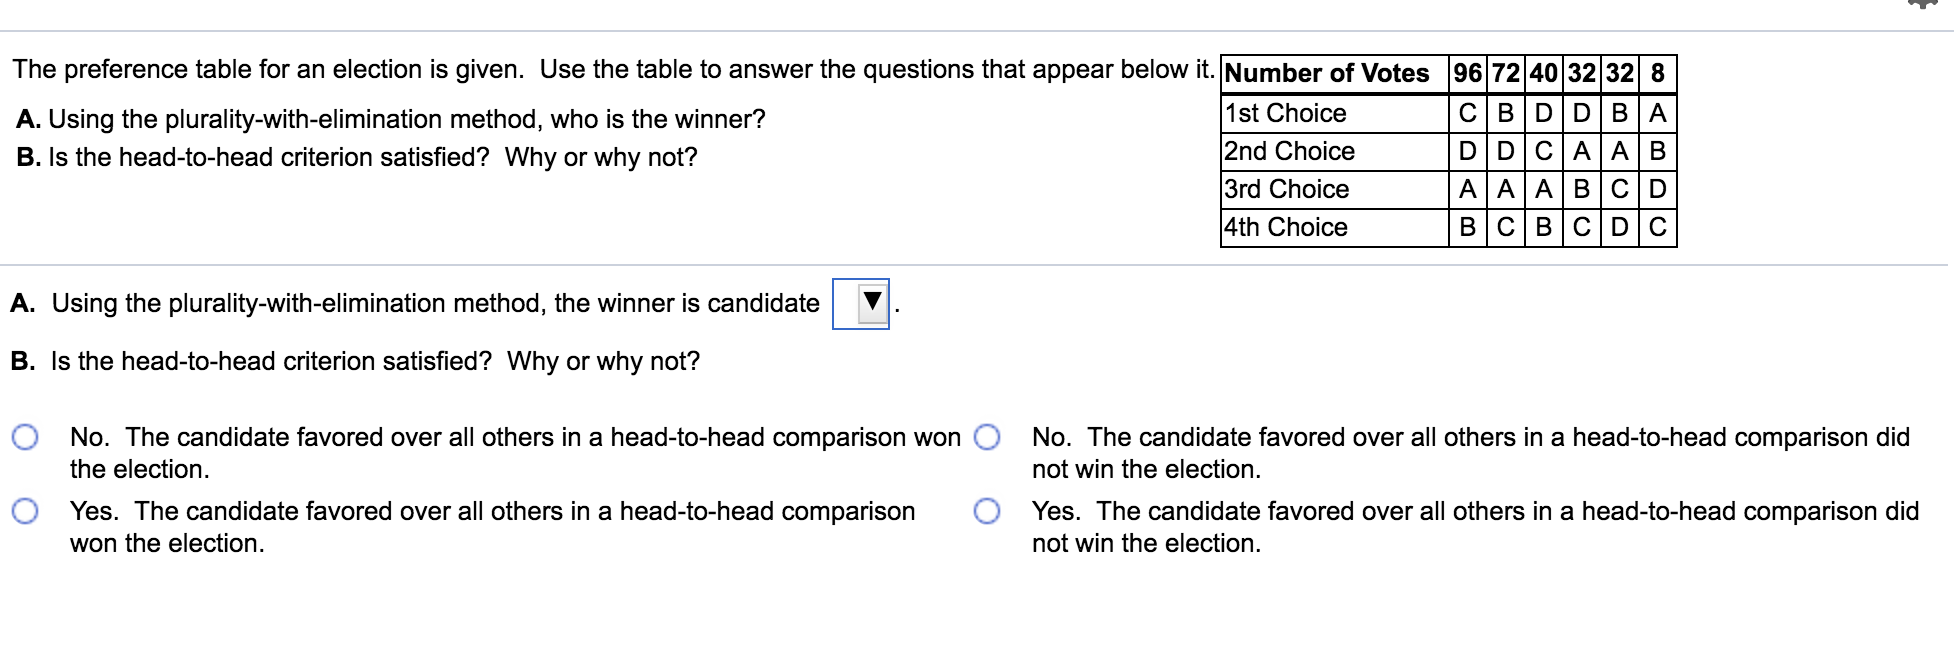Select 'No... won the election' radio option
The width and height of the screenshot is (1954, 650).
pyautogui.click(x=26, y=437)
